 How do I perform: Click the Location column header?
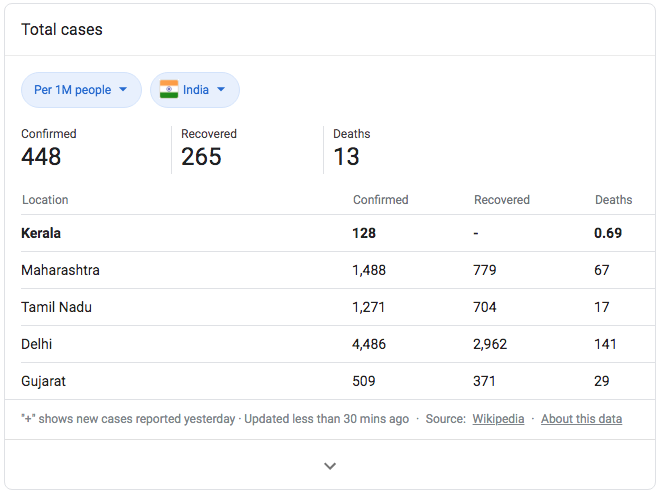(45, 200)
